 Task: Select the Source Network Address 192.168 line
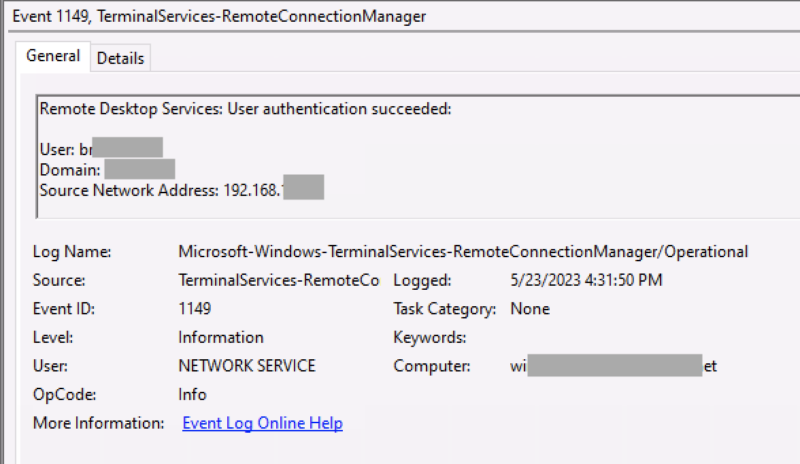point(182,190)
